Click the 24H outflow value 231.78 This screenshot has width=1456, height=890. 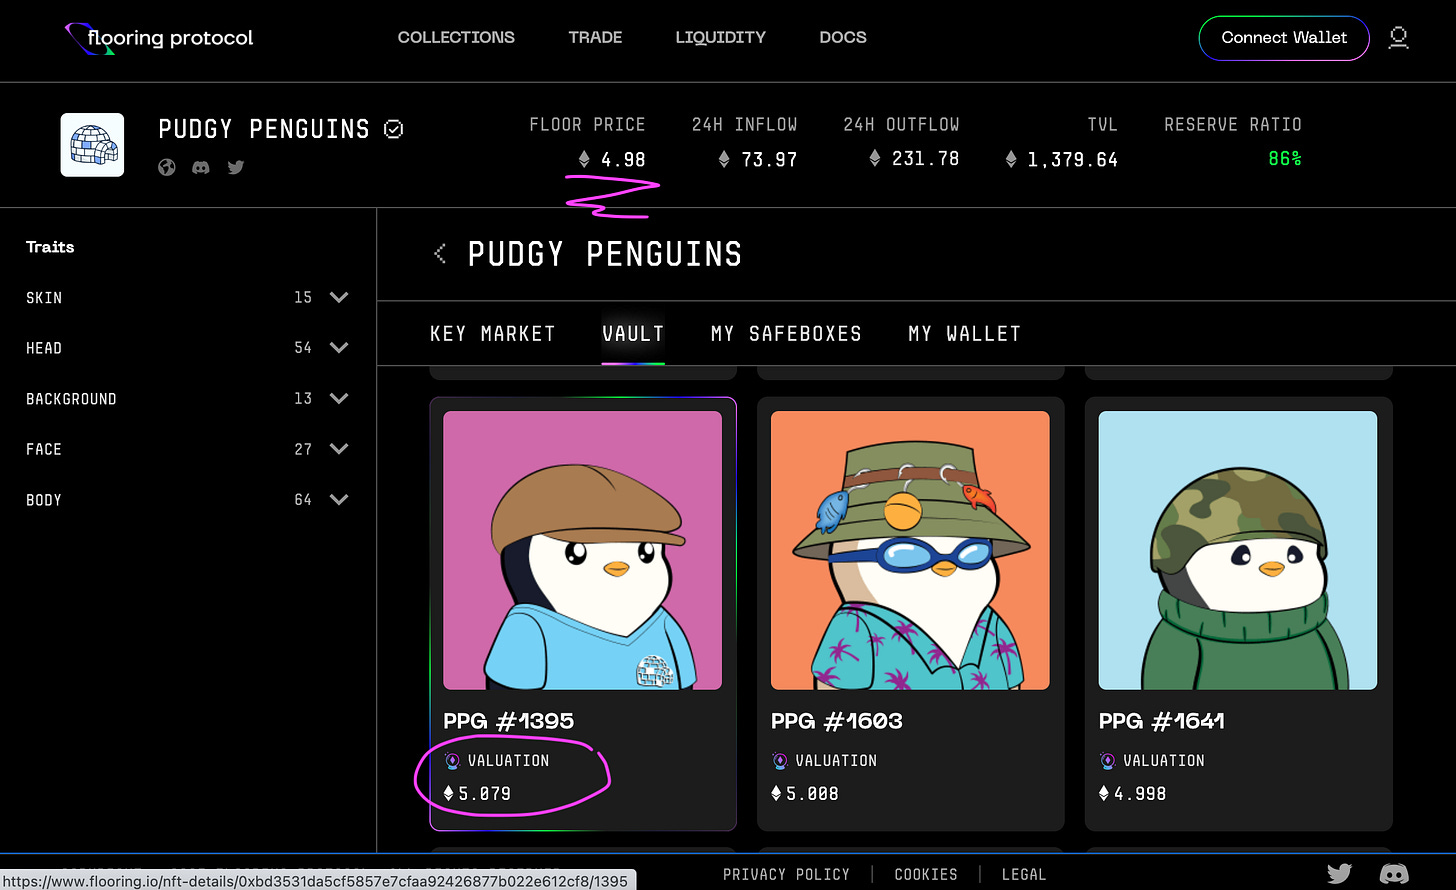pyautogui.click(x=925, y=159)
